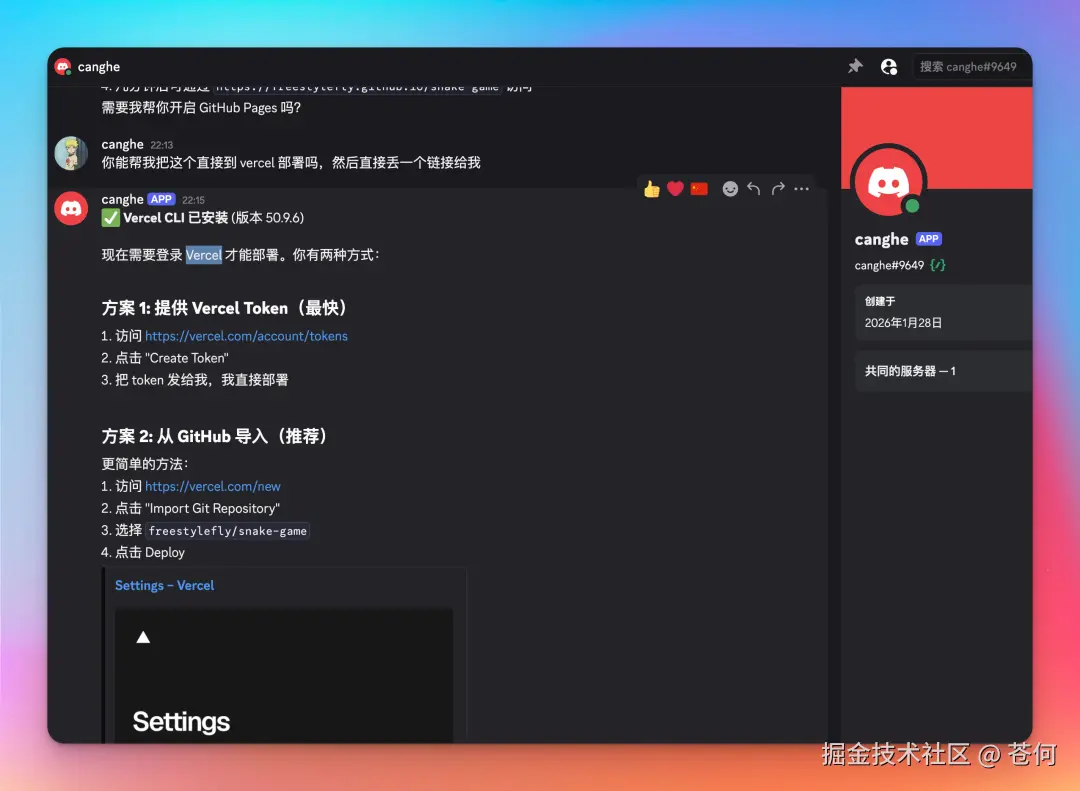Screen dimensions: 1080x791
Task: Open the vercel.com/account/tokens link
Action: (246, 336)
